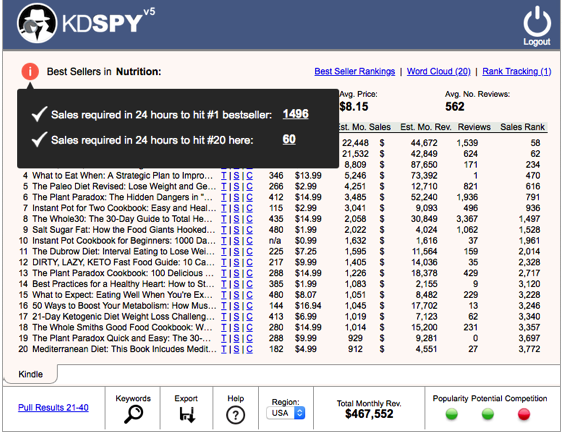
Task: Click price $16.94 in row 16
Action: point(308,306)
